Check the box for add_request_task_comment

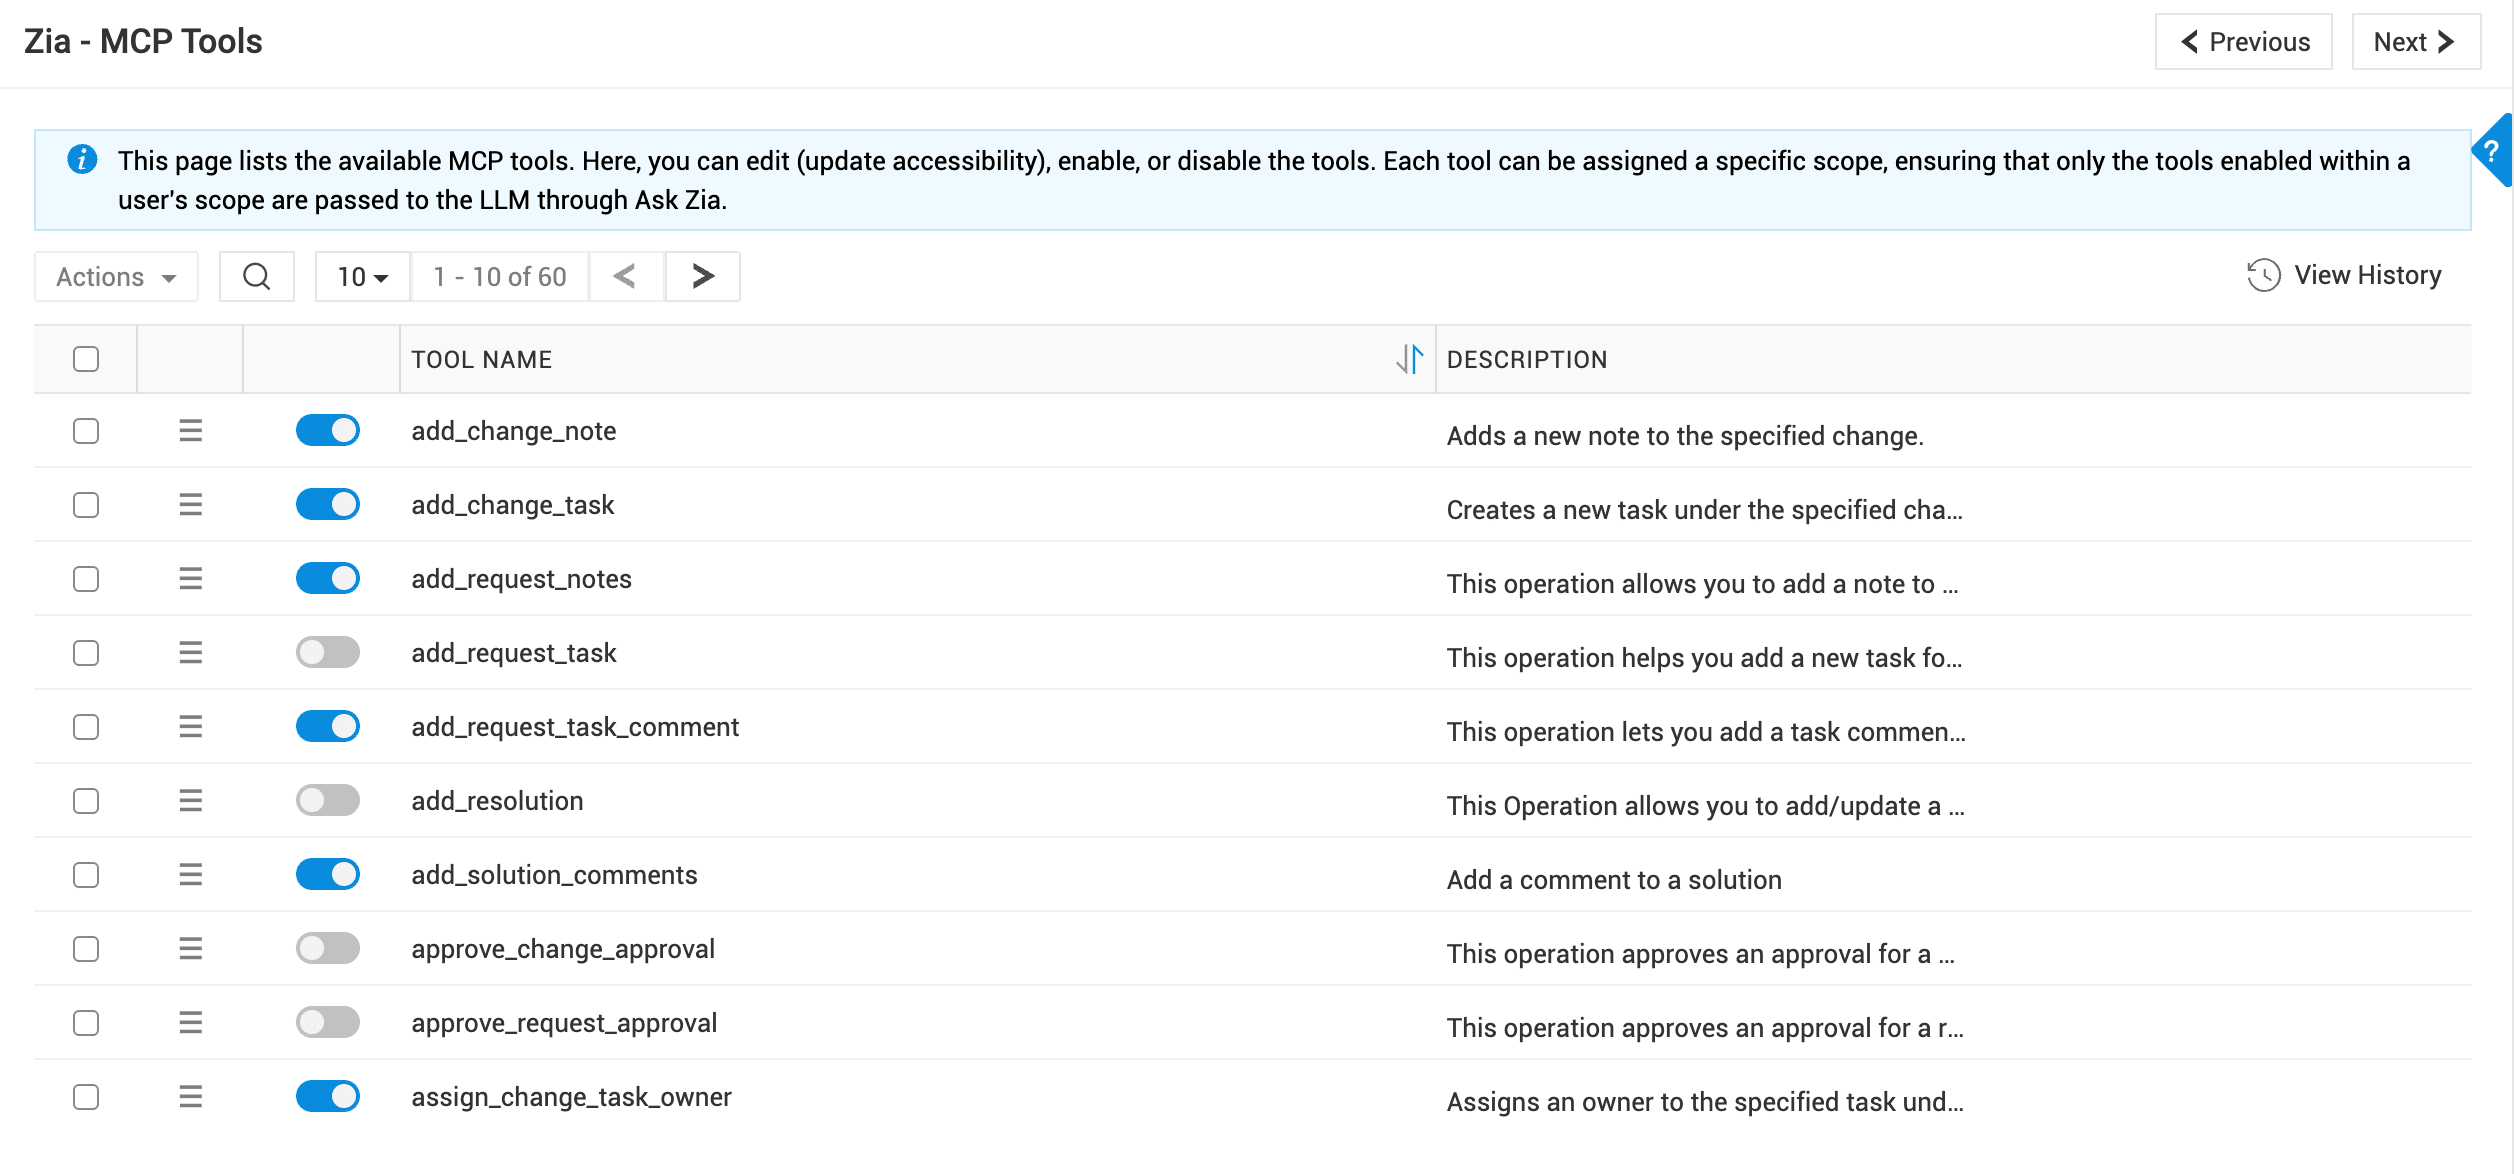point(86,727)
